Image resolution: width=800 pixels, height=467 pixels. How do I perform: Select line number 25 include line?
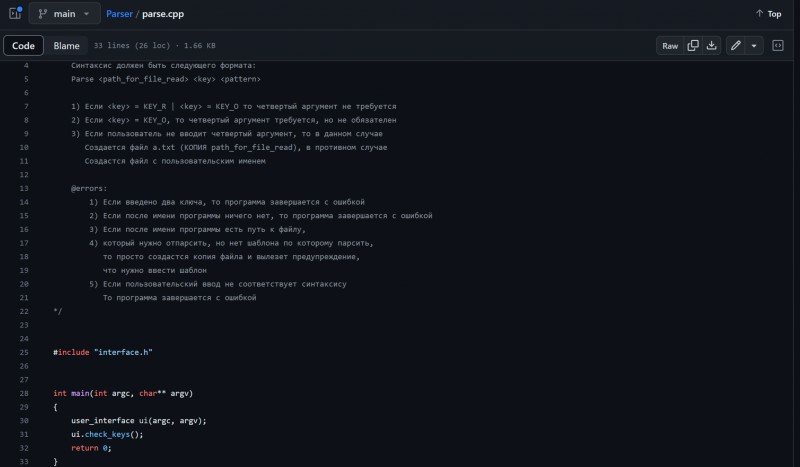click(24, 352)
